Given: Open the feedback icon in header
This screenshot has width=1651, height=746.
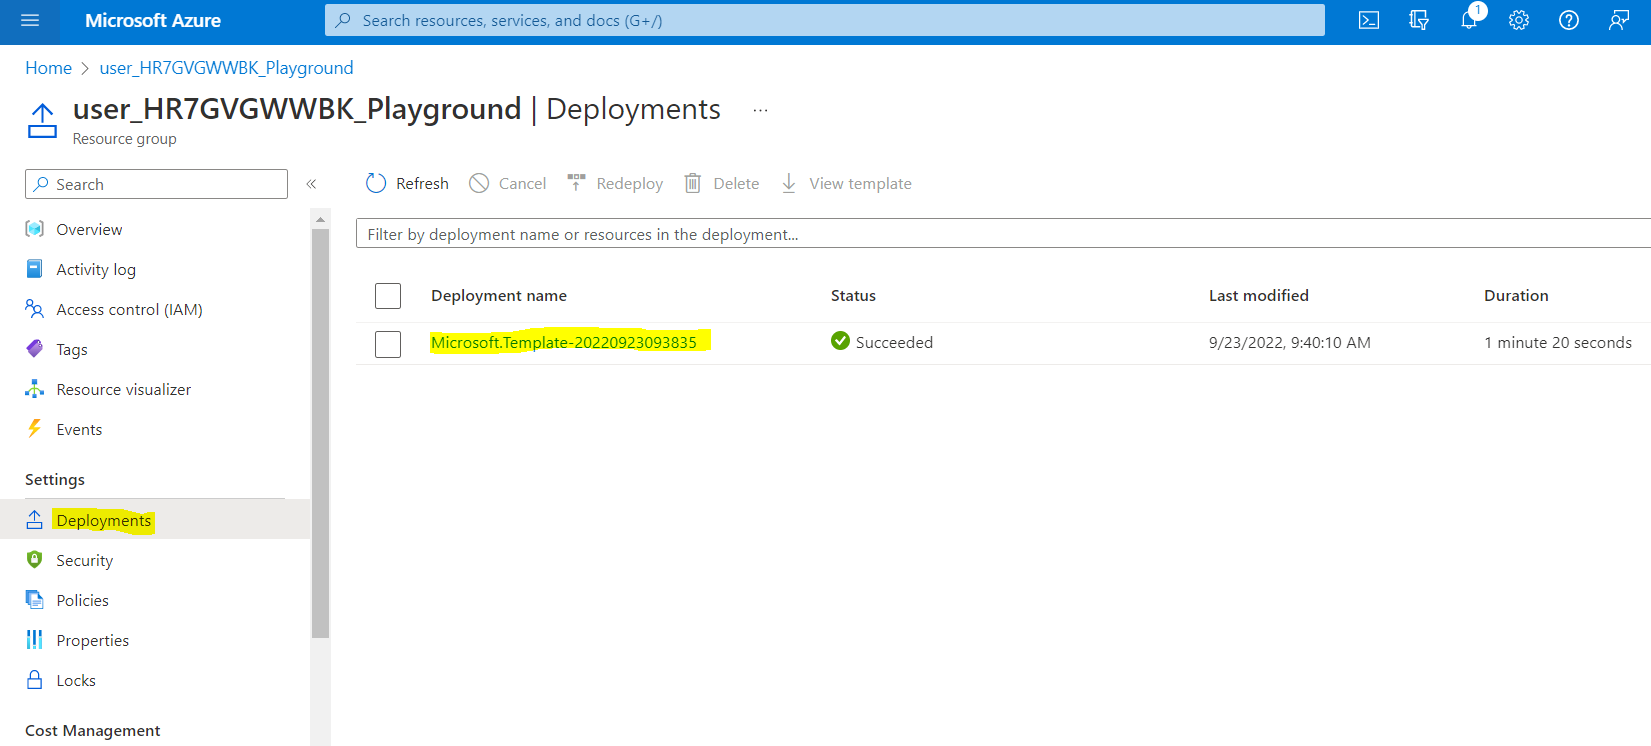Looking at the screenshot, I should pyautogui.click(x=1619, y=20).
